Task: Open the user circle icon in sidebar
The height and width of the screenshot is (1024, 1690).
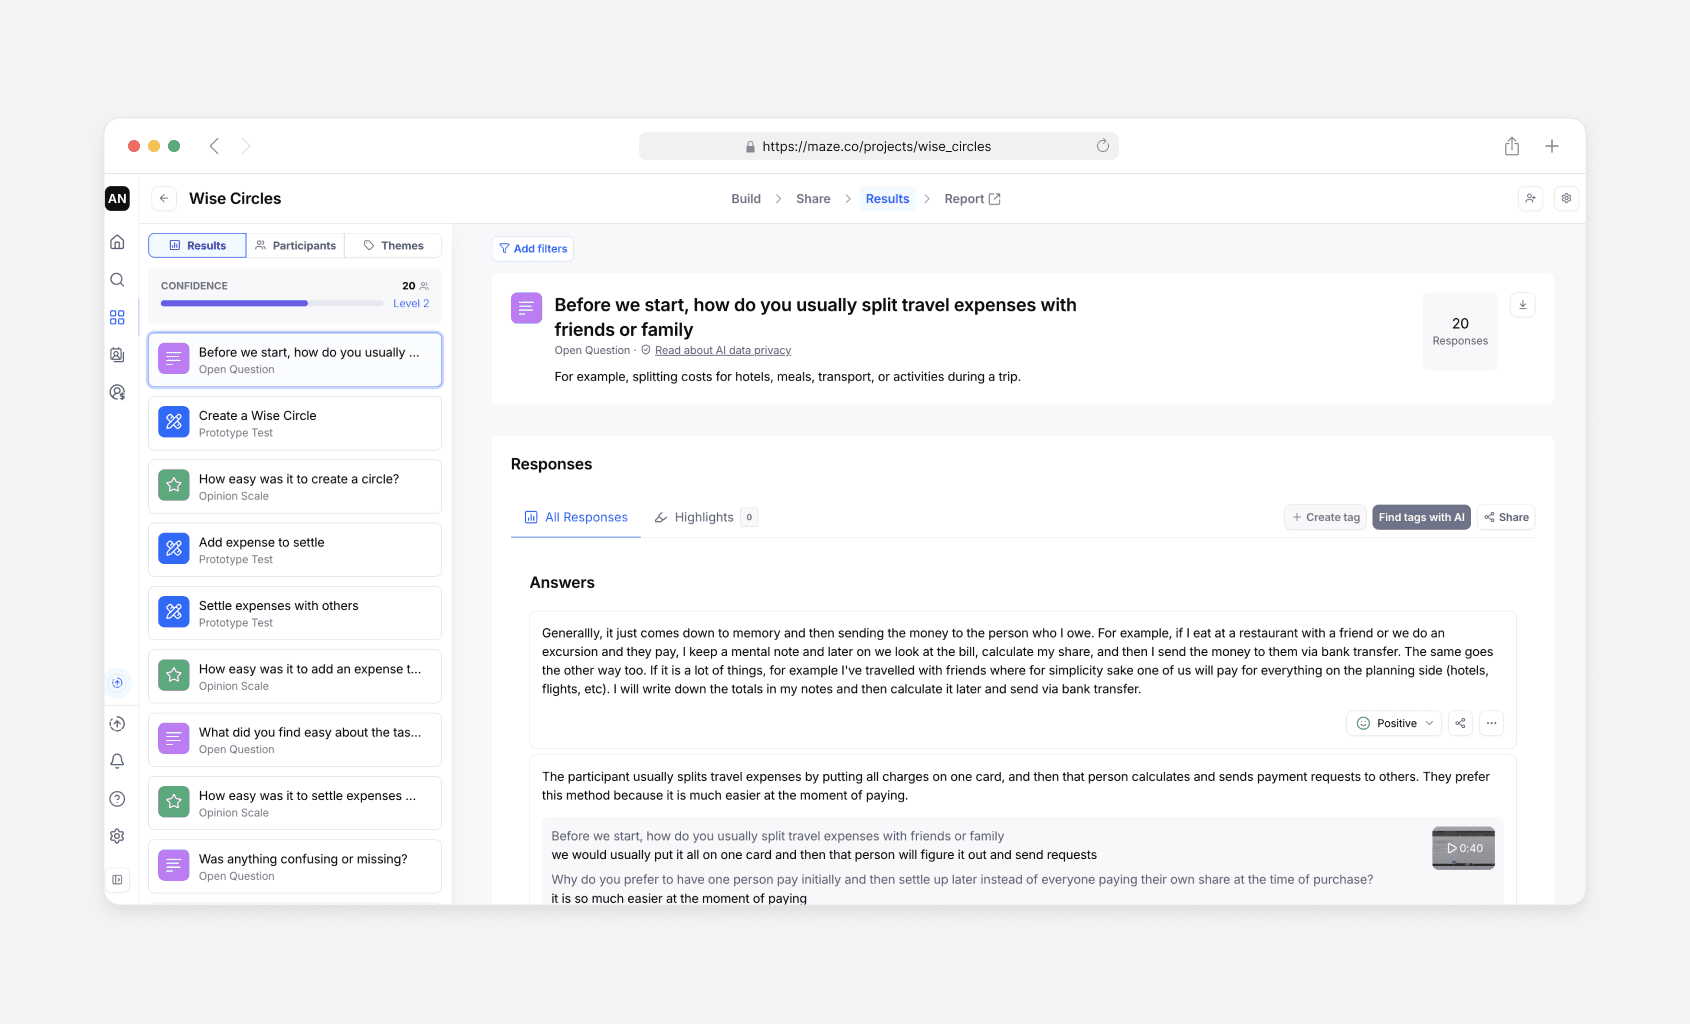Action: 117,392
